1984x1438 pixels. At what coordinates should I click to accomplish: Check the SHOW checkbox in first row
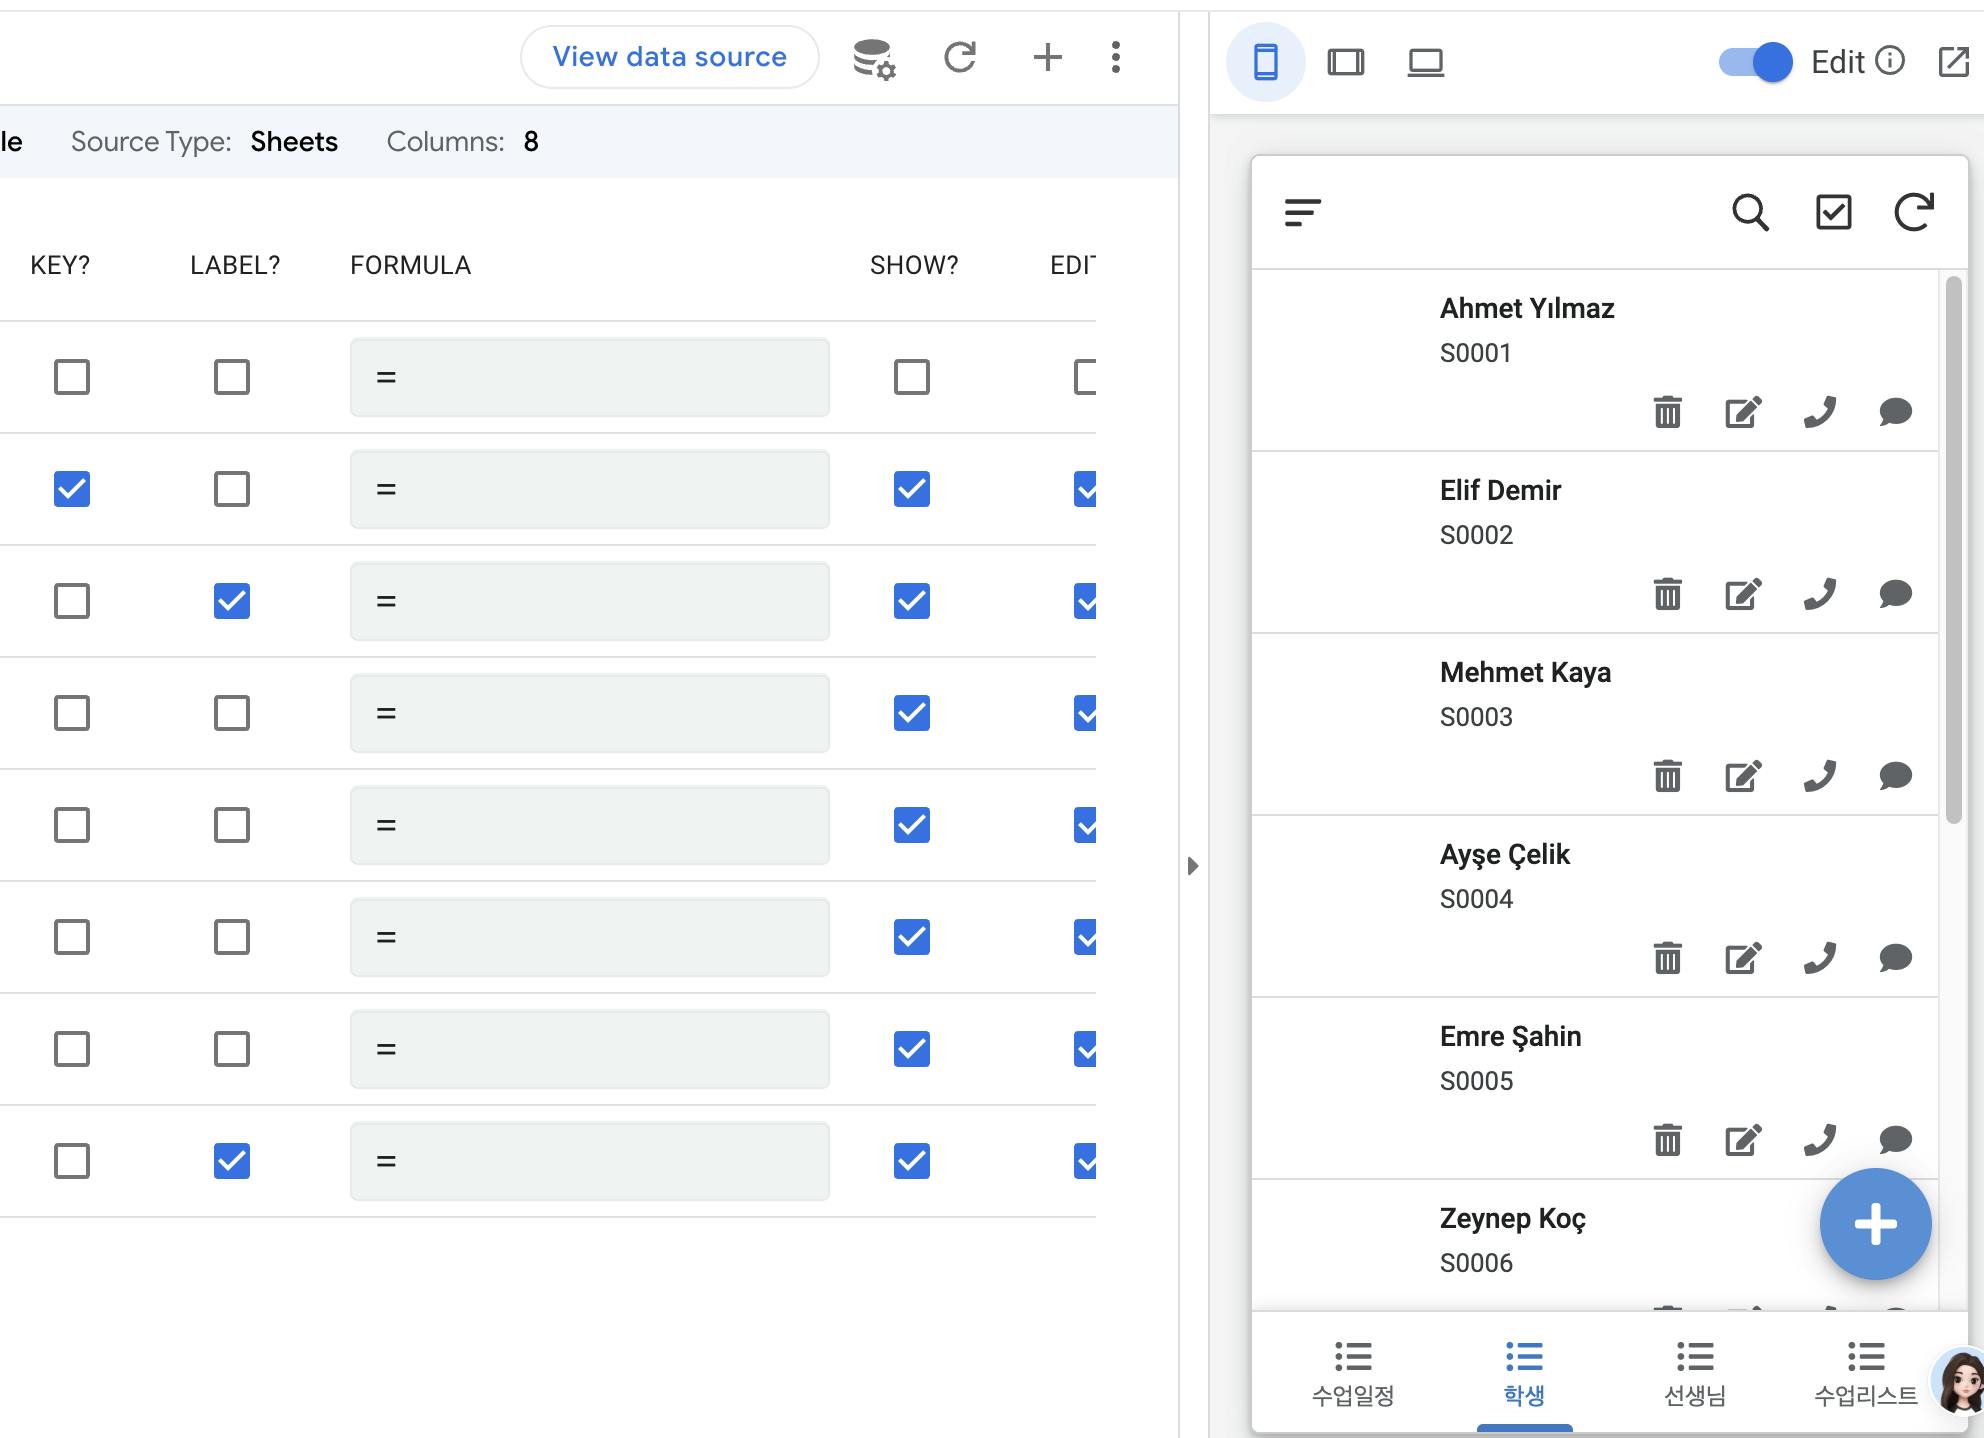[911, 377]
